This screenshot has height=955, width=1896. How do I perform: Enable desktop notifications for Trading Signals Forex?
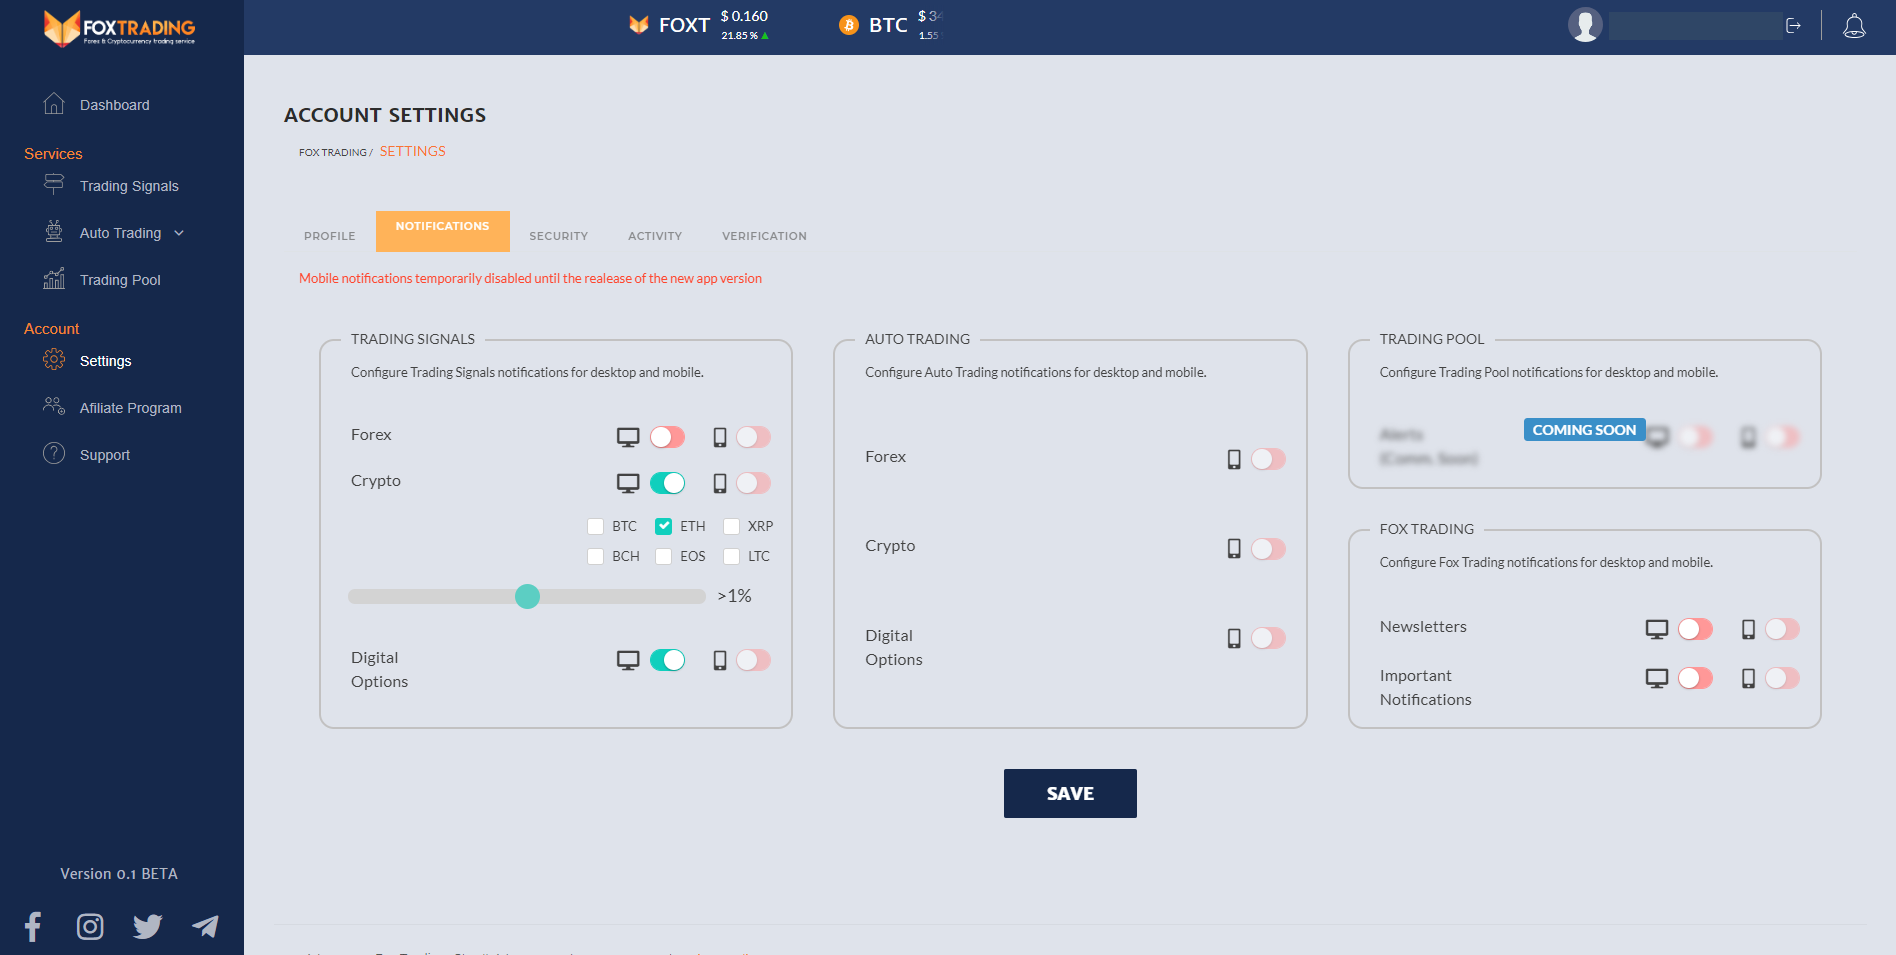(x=668, y=437)
